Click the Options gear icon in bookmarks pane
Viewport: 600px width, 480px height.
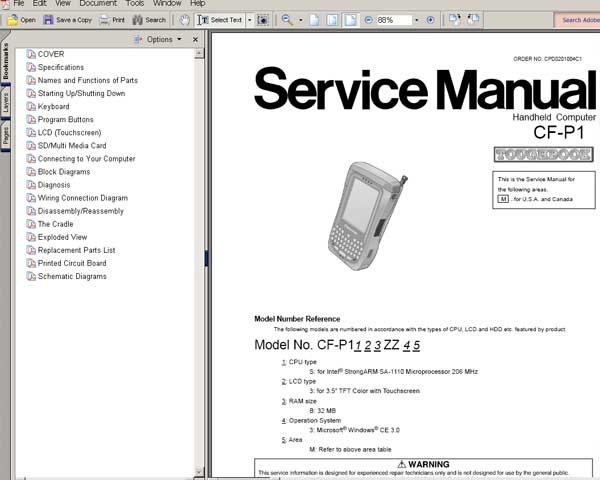138,39
